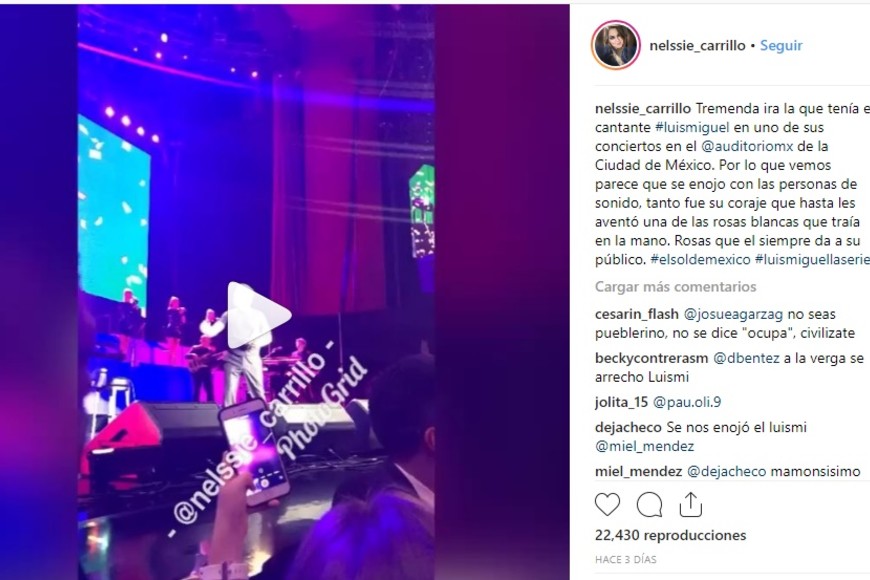Open the #elsoldemexico hashtag
The image size is (870, 580).
[x=700, y=259]
